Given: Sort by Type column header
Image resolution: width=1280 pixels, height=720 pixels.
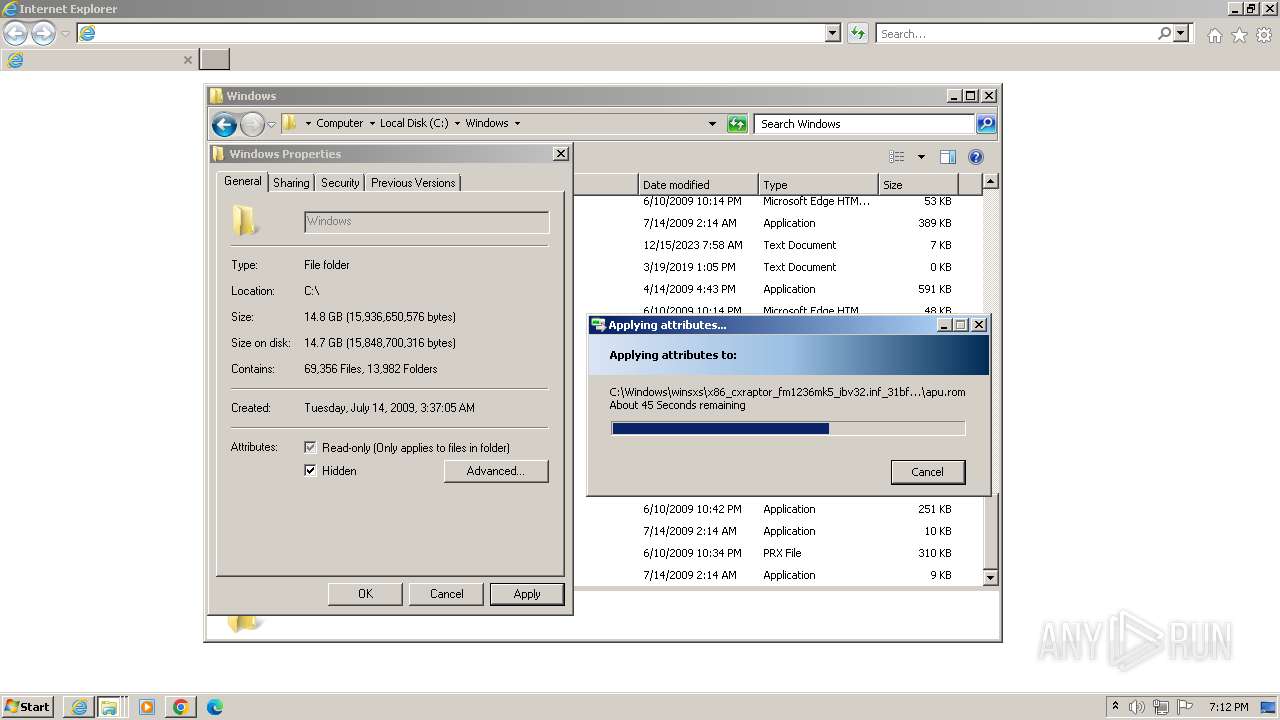Looking at the screenshot, I should click(x=818, y=184).
